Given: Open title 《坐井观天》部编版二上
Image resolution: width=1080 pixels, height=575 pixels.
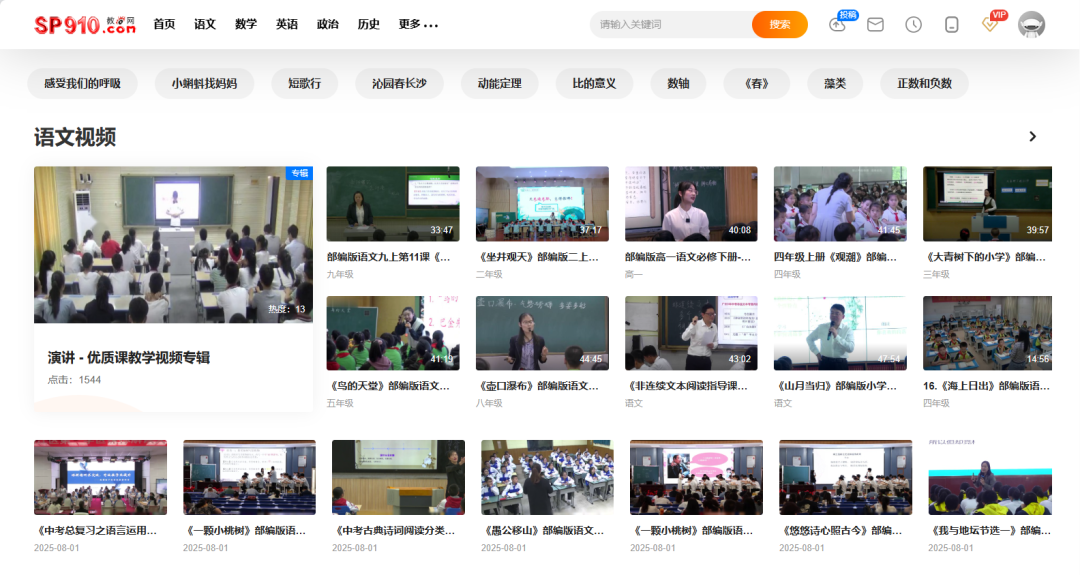Looking at the screenshot, I should [x=538, y=257].
